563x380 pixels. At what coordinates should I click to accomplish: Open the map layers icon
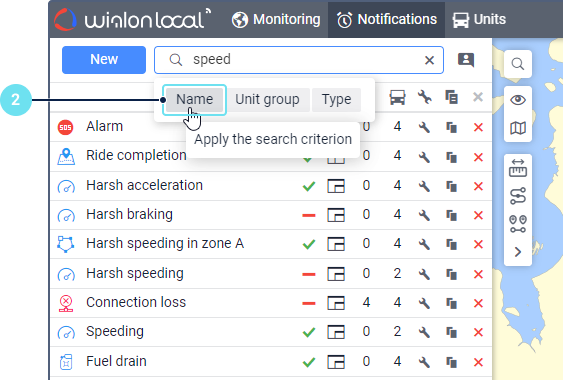click(518, 128)
